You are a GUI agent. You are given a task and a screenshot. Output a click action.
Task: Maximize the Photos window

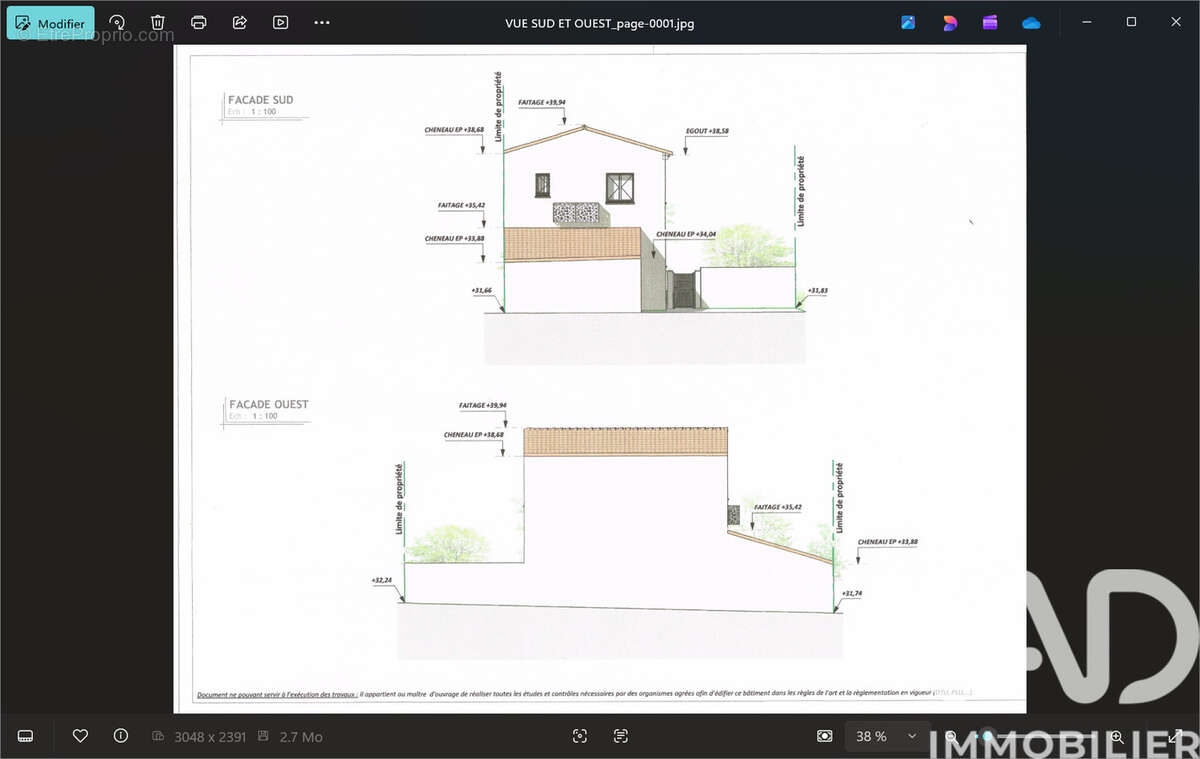1131,22
